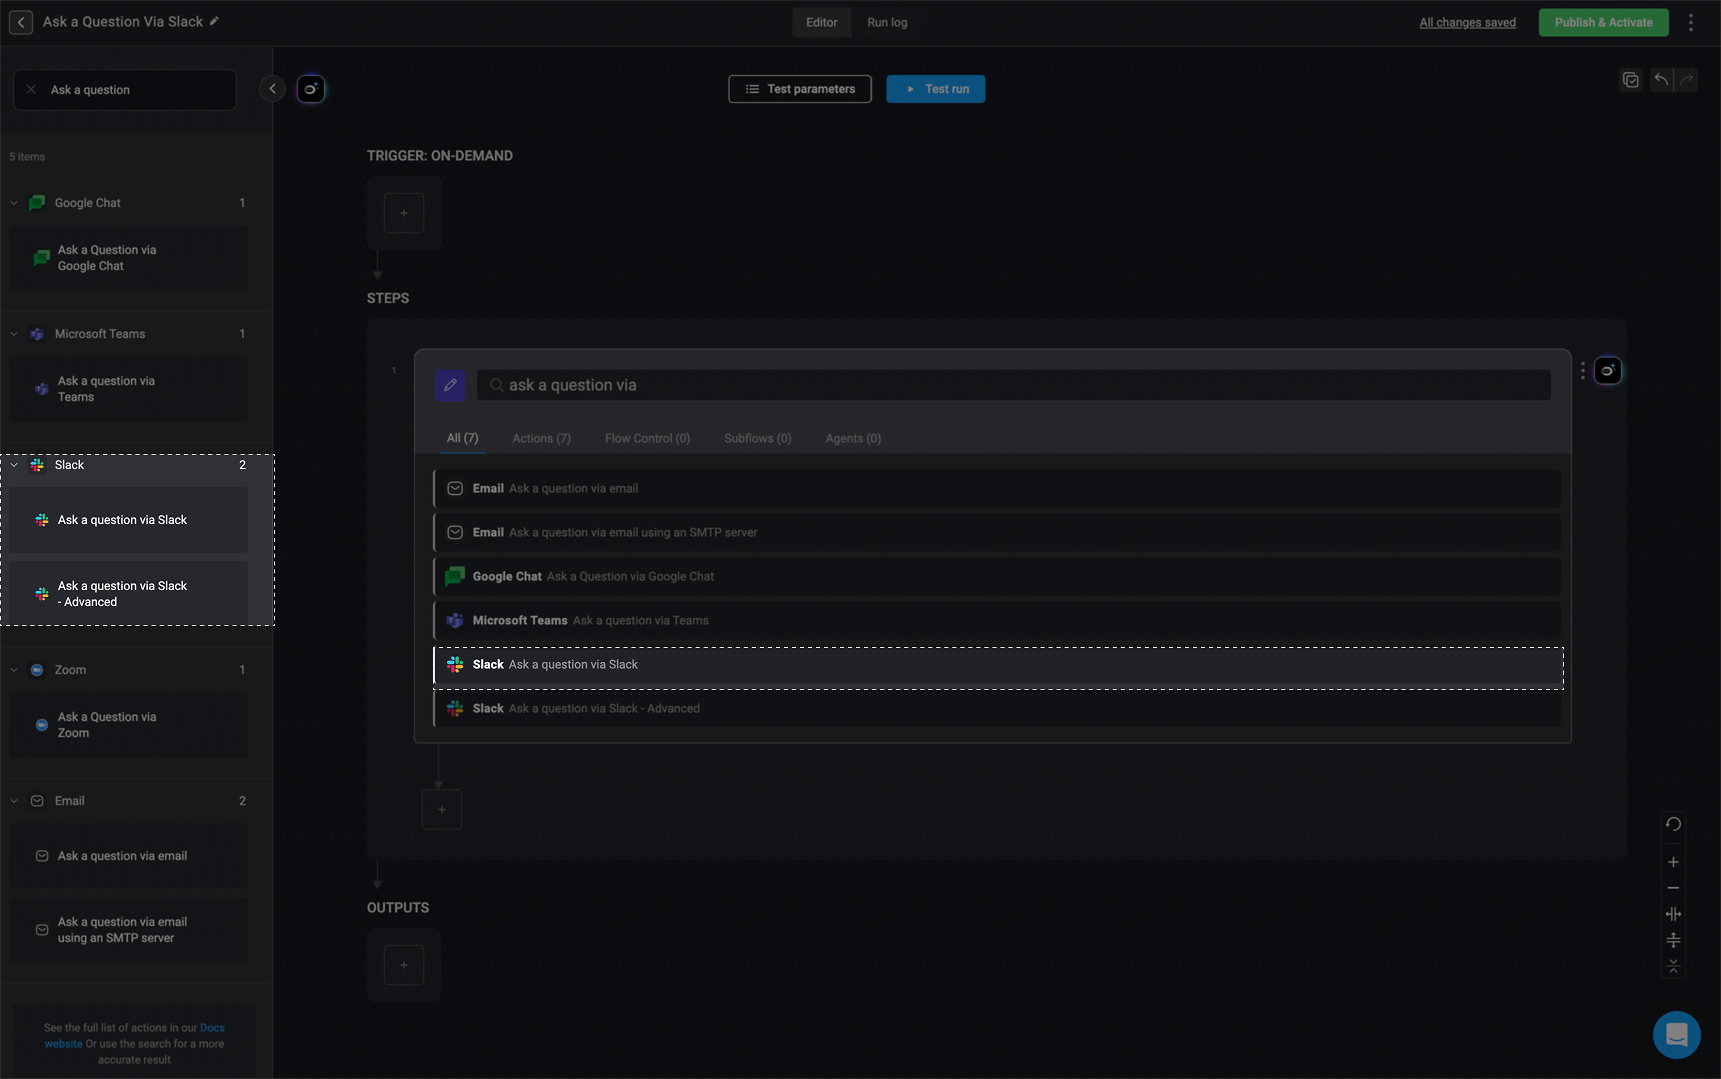1721x1079 pixels.
Task: Zoom in on the canvas
Action: coord(1673,862)
